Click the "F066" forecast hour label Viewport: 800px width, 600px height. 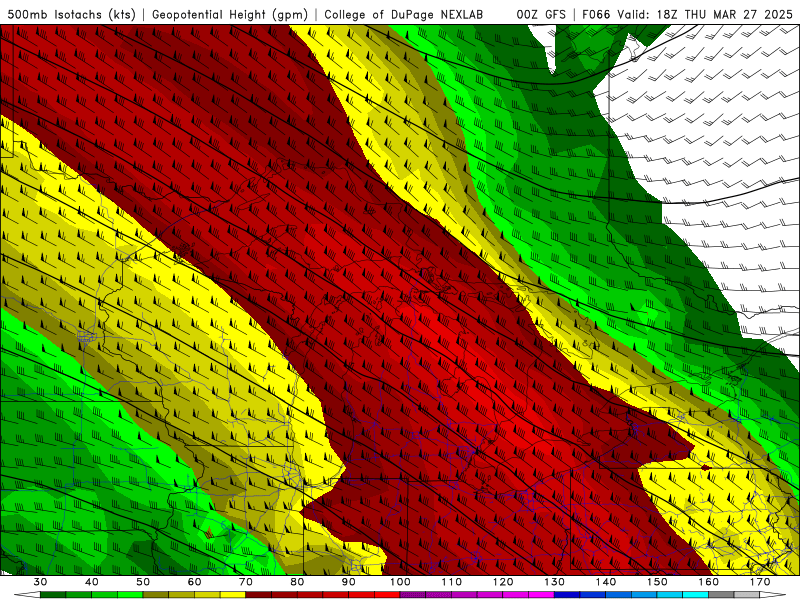(596, 14)
